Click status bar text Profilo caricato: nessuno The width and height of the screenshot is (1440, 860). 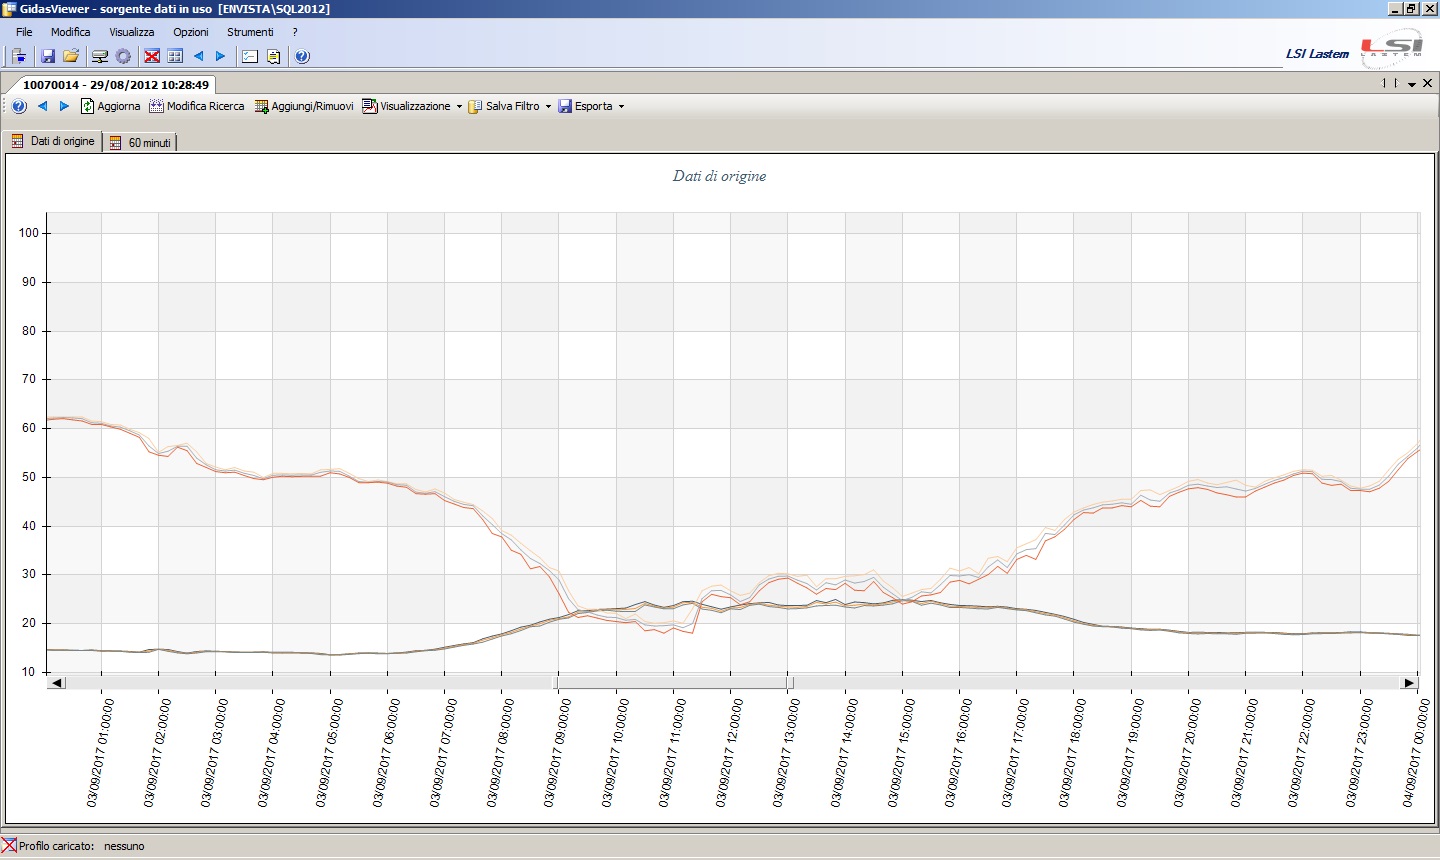82,846
